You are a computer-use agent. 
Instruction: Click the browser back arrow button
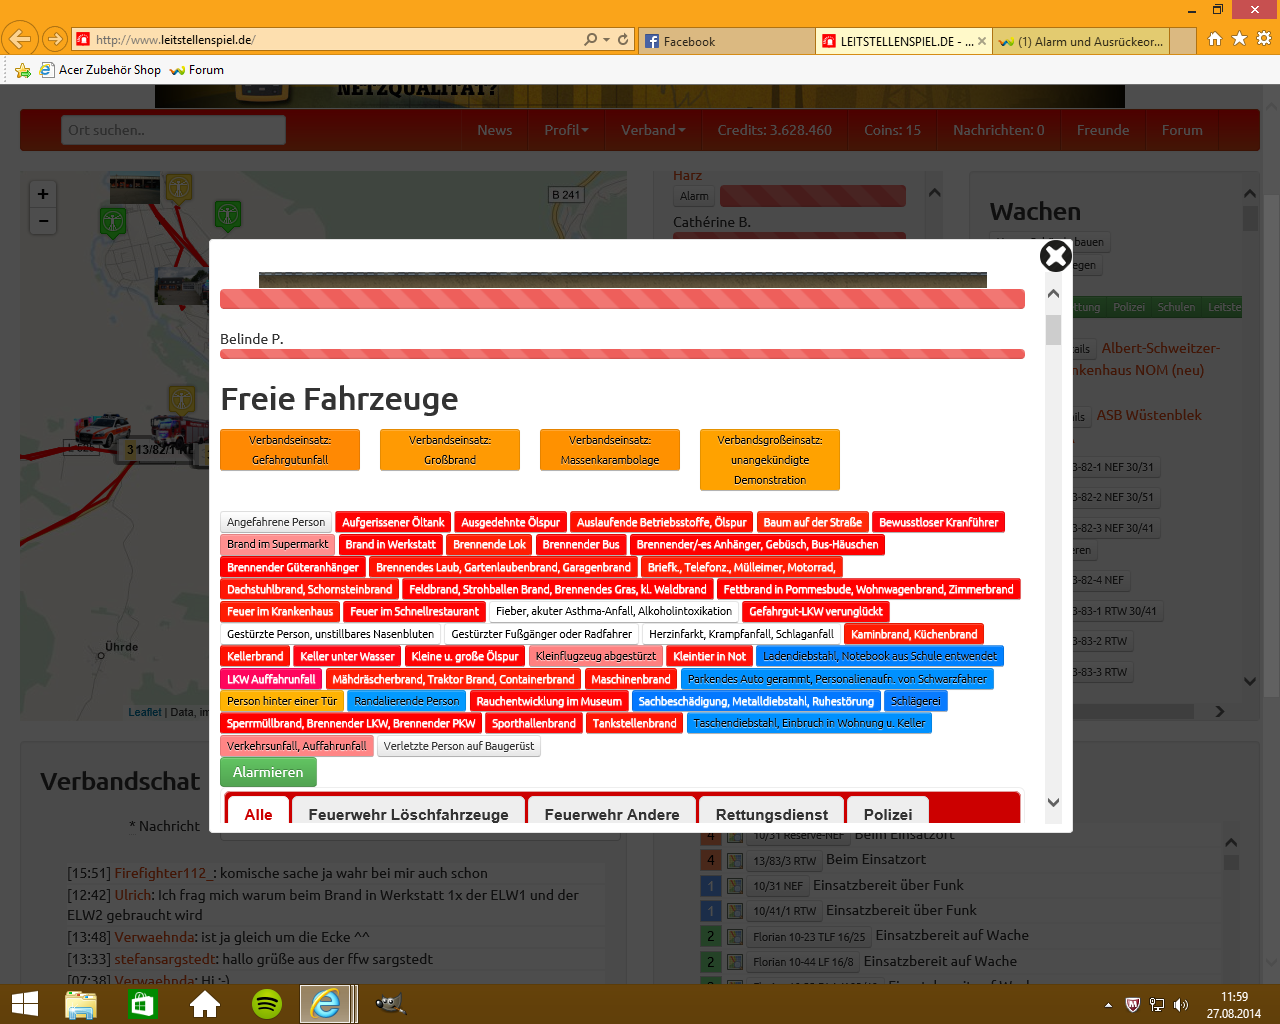click(x=19, y=40)
